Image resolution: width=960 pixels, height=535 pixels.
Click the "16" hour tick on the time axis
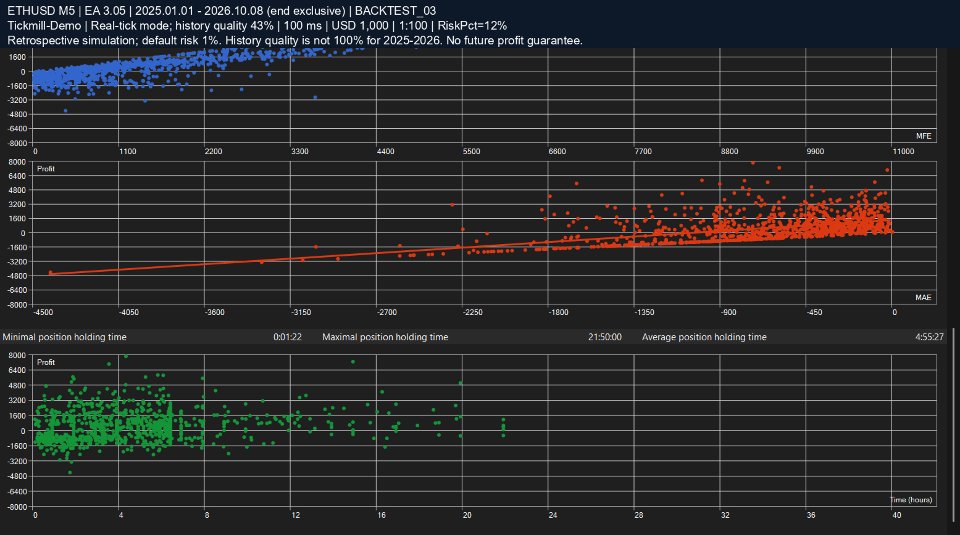(x=381, y=515)
